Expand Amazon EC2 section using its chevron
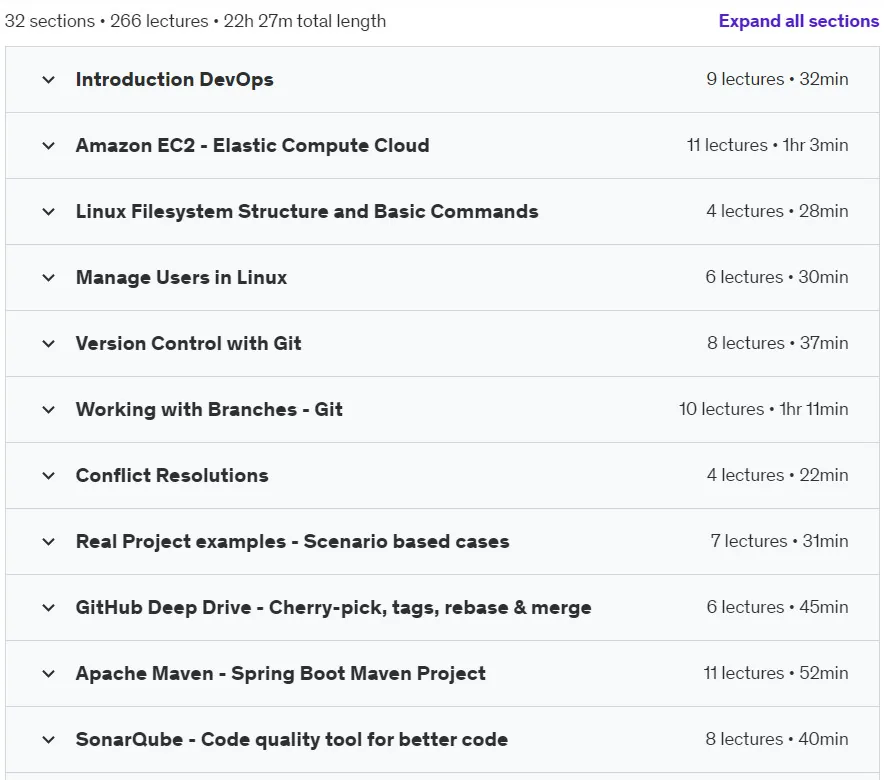 [48, 145]
